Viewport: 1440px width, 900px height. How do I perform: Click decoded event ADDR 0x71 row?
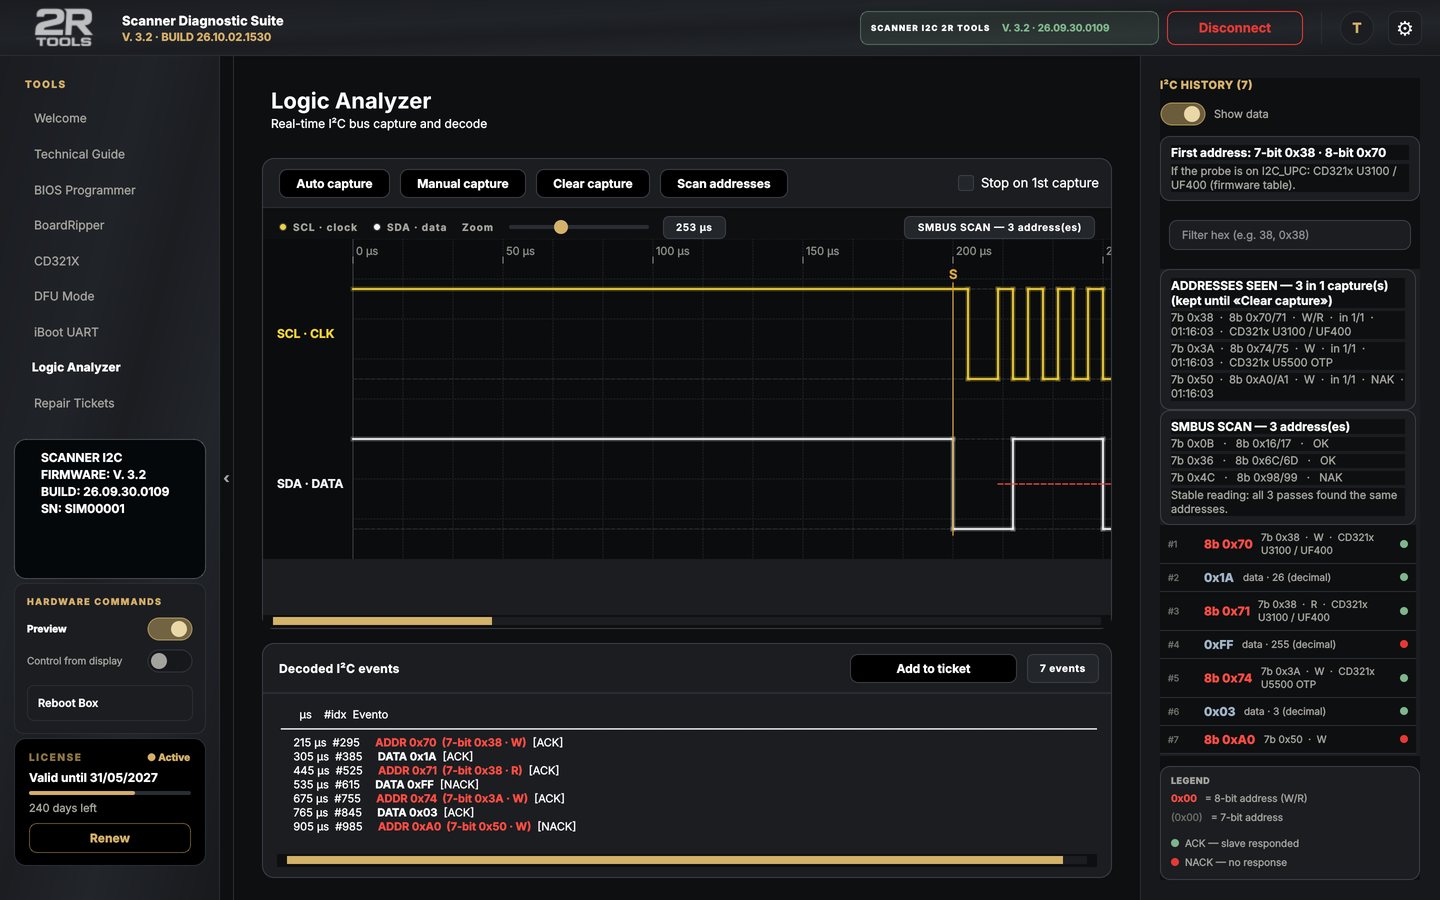(x=426, y=771)
